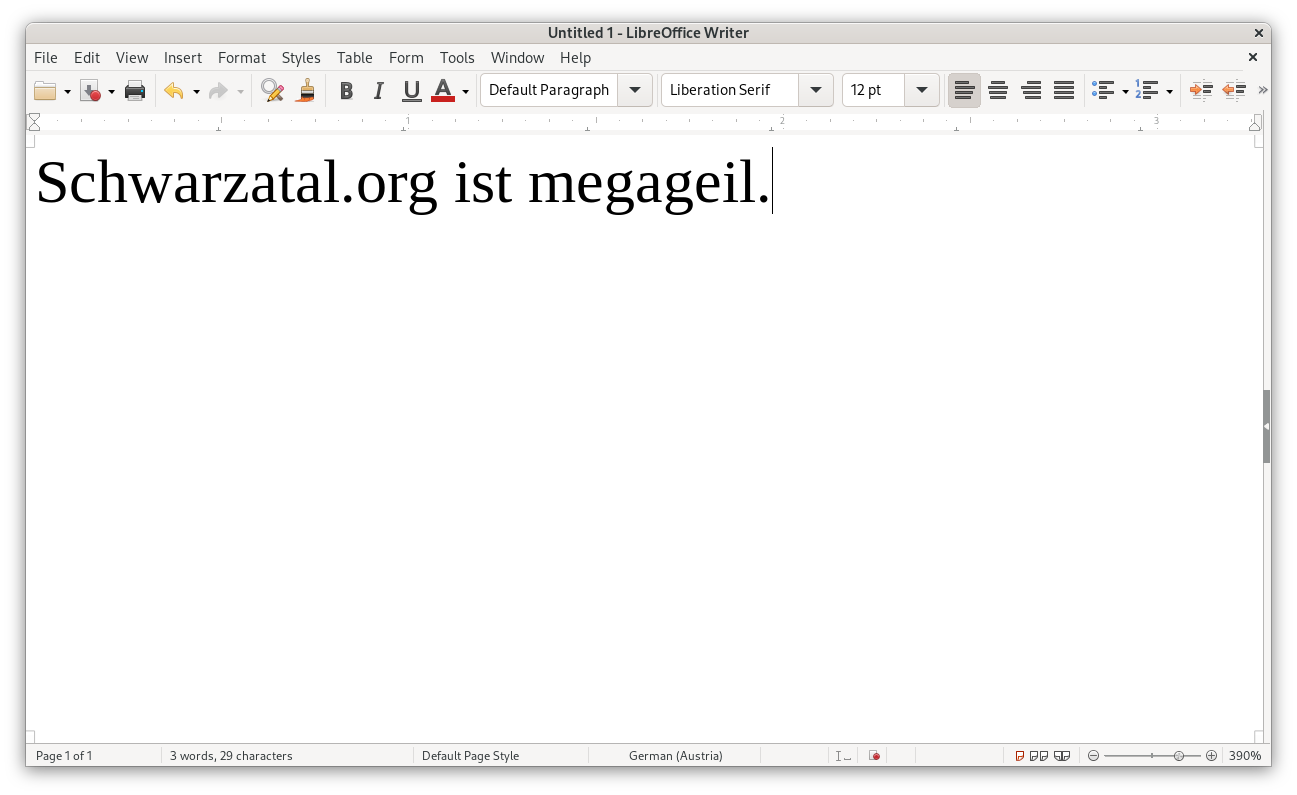The width and height of the screenshot is (1297, 795).
Task: Click the Undo arrow icon
Action: (x=174, y=91)
